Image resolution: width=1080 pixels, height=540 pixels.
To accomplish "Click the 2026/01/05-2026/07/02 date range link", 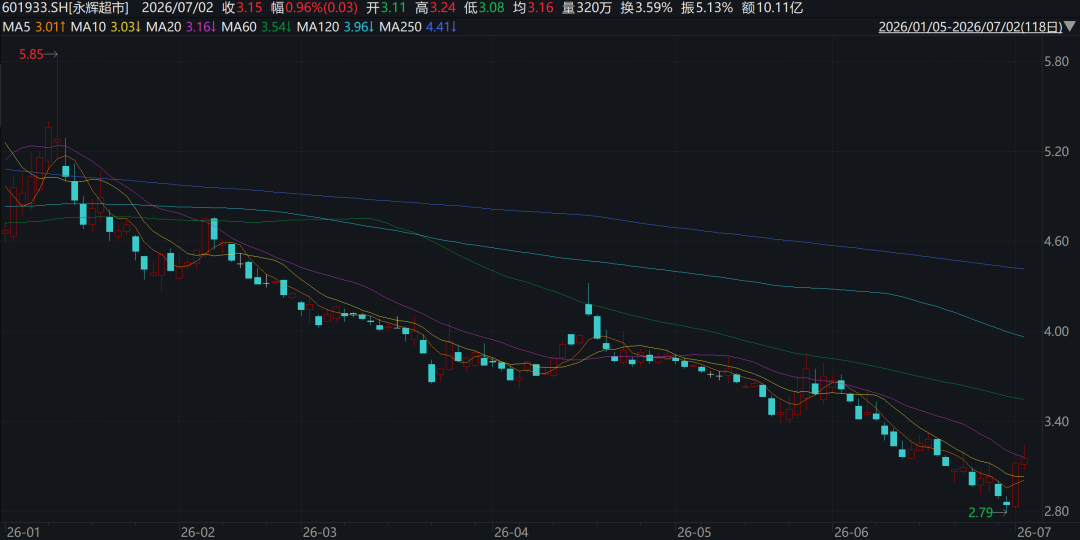I will point(970,28).
